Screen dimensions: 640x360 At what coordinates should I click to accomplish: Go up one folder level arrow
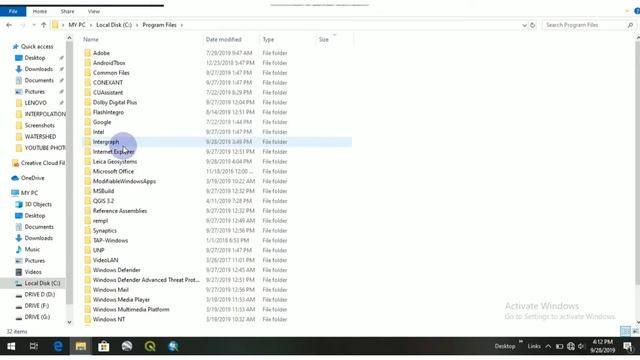coord(44,25)
